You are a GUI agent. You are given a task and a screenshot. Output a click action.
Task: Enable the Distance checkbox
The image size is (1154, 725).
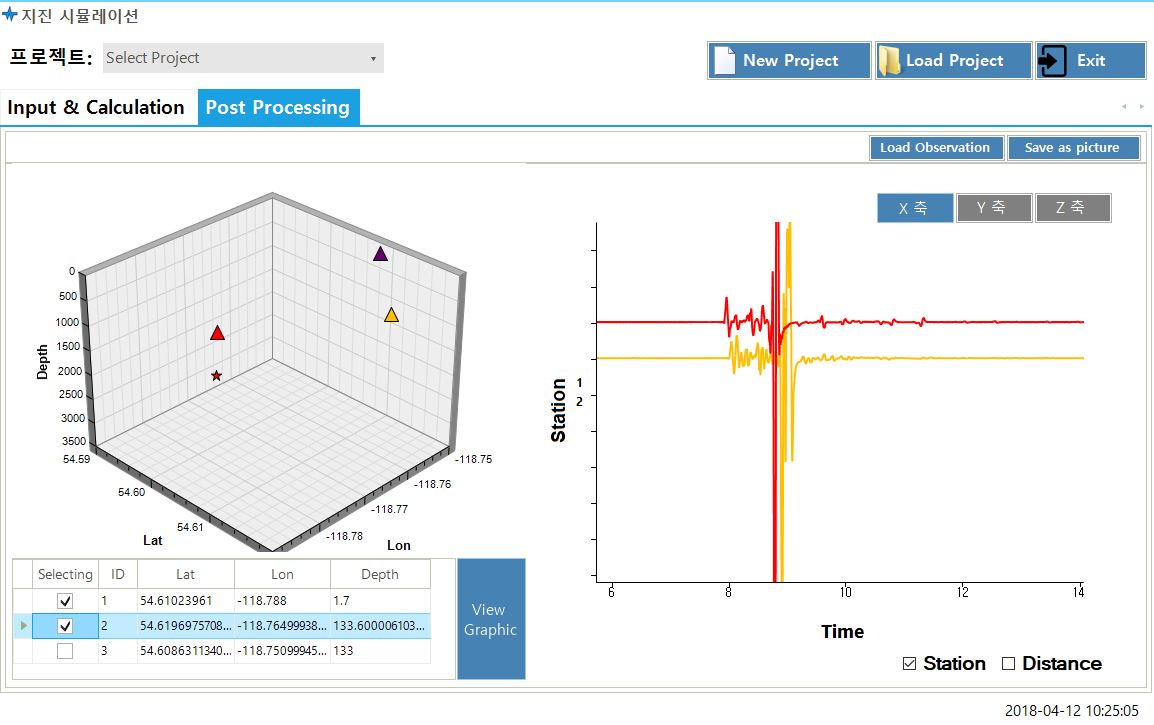pos(1008,664)
